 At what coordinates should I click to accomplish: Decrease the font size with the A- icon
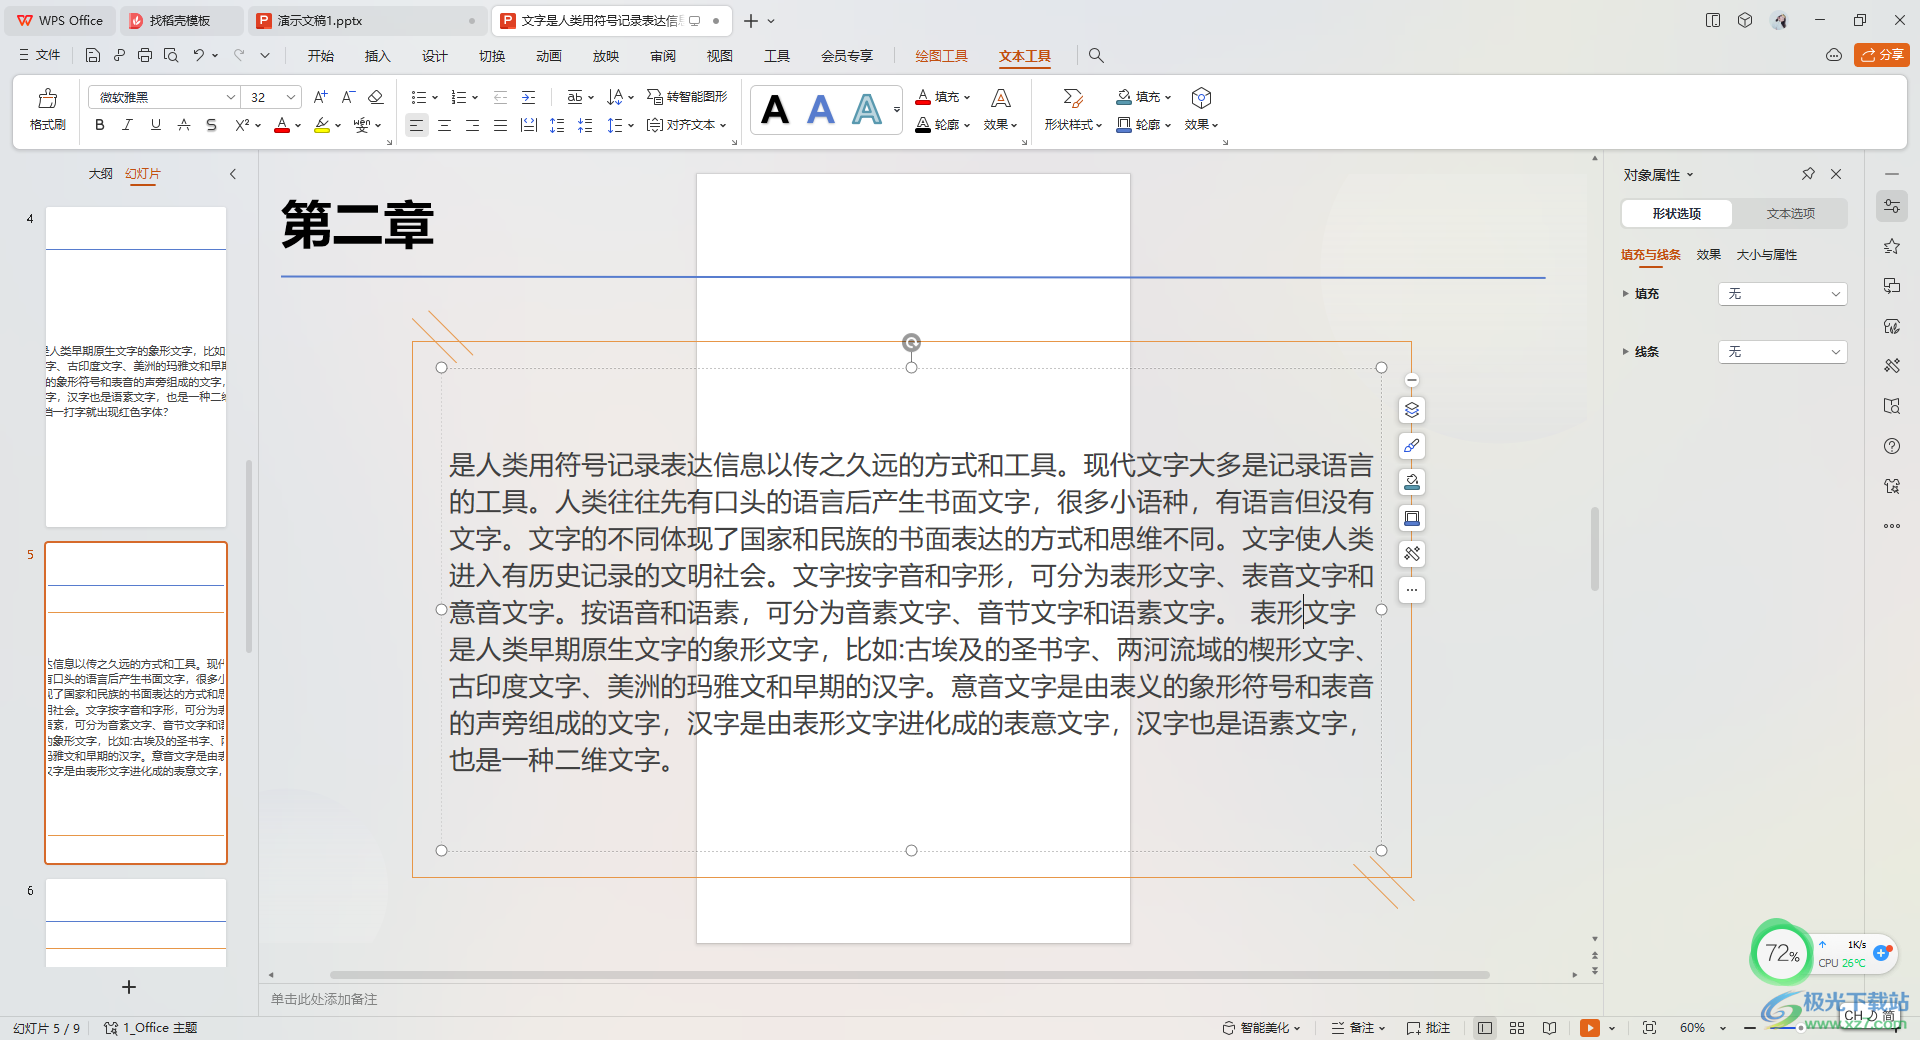click(x=348, y=97)
